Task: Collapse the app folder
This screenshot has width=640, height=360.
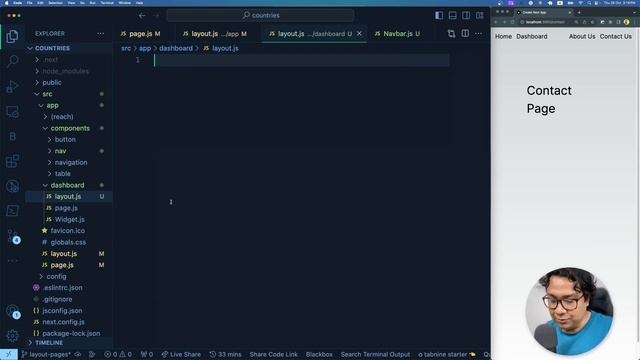Action: (52, 105)
